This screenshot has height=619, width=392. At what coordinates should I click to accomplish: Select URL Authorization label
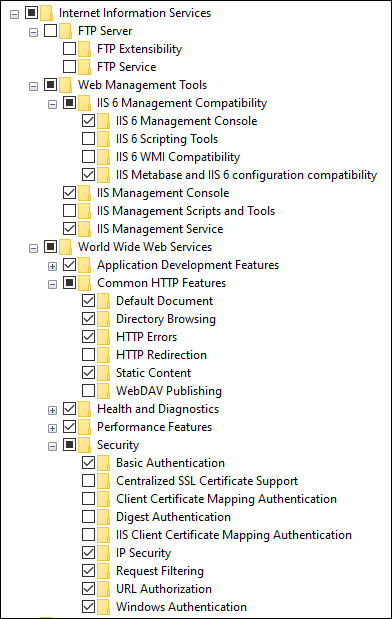(164, 589)
